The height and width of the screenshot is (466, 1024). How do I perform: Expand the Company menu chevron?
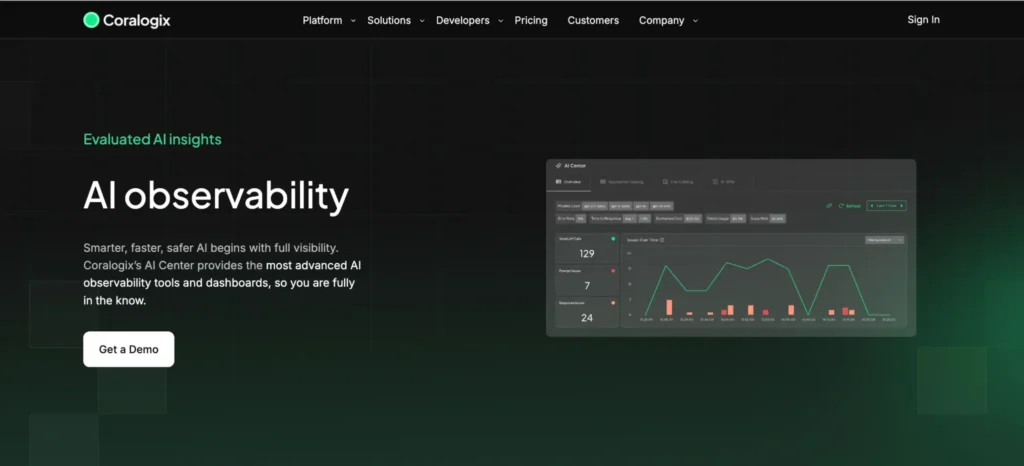pyautogui.click(x=696, y=21)
